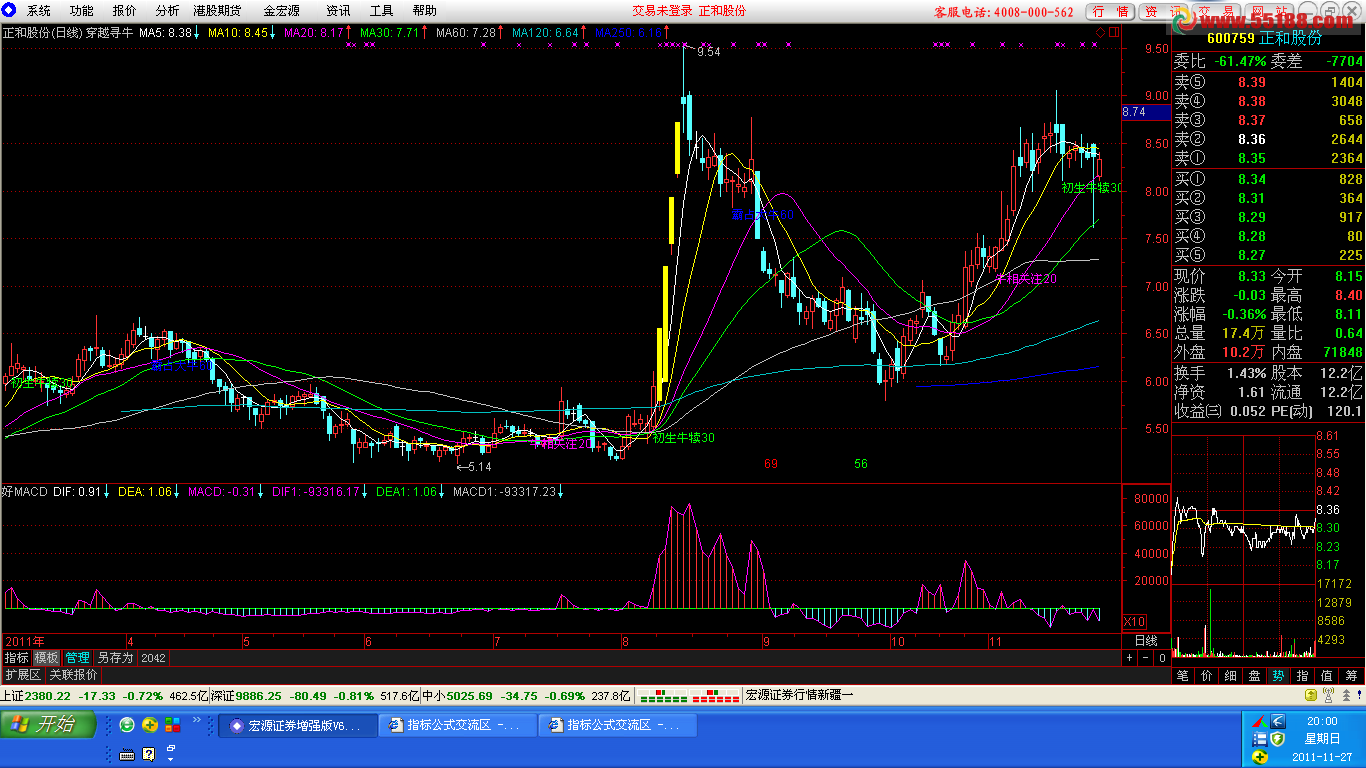Screen dimensions: 1366x768
Task: Switch the mini chart to 势 view
Action: [1279, 676]
